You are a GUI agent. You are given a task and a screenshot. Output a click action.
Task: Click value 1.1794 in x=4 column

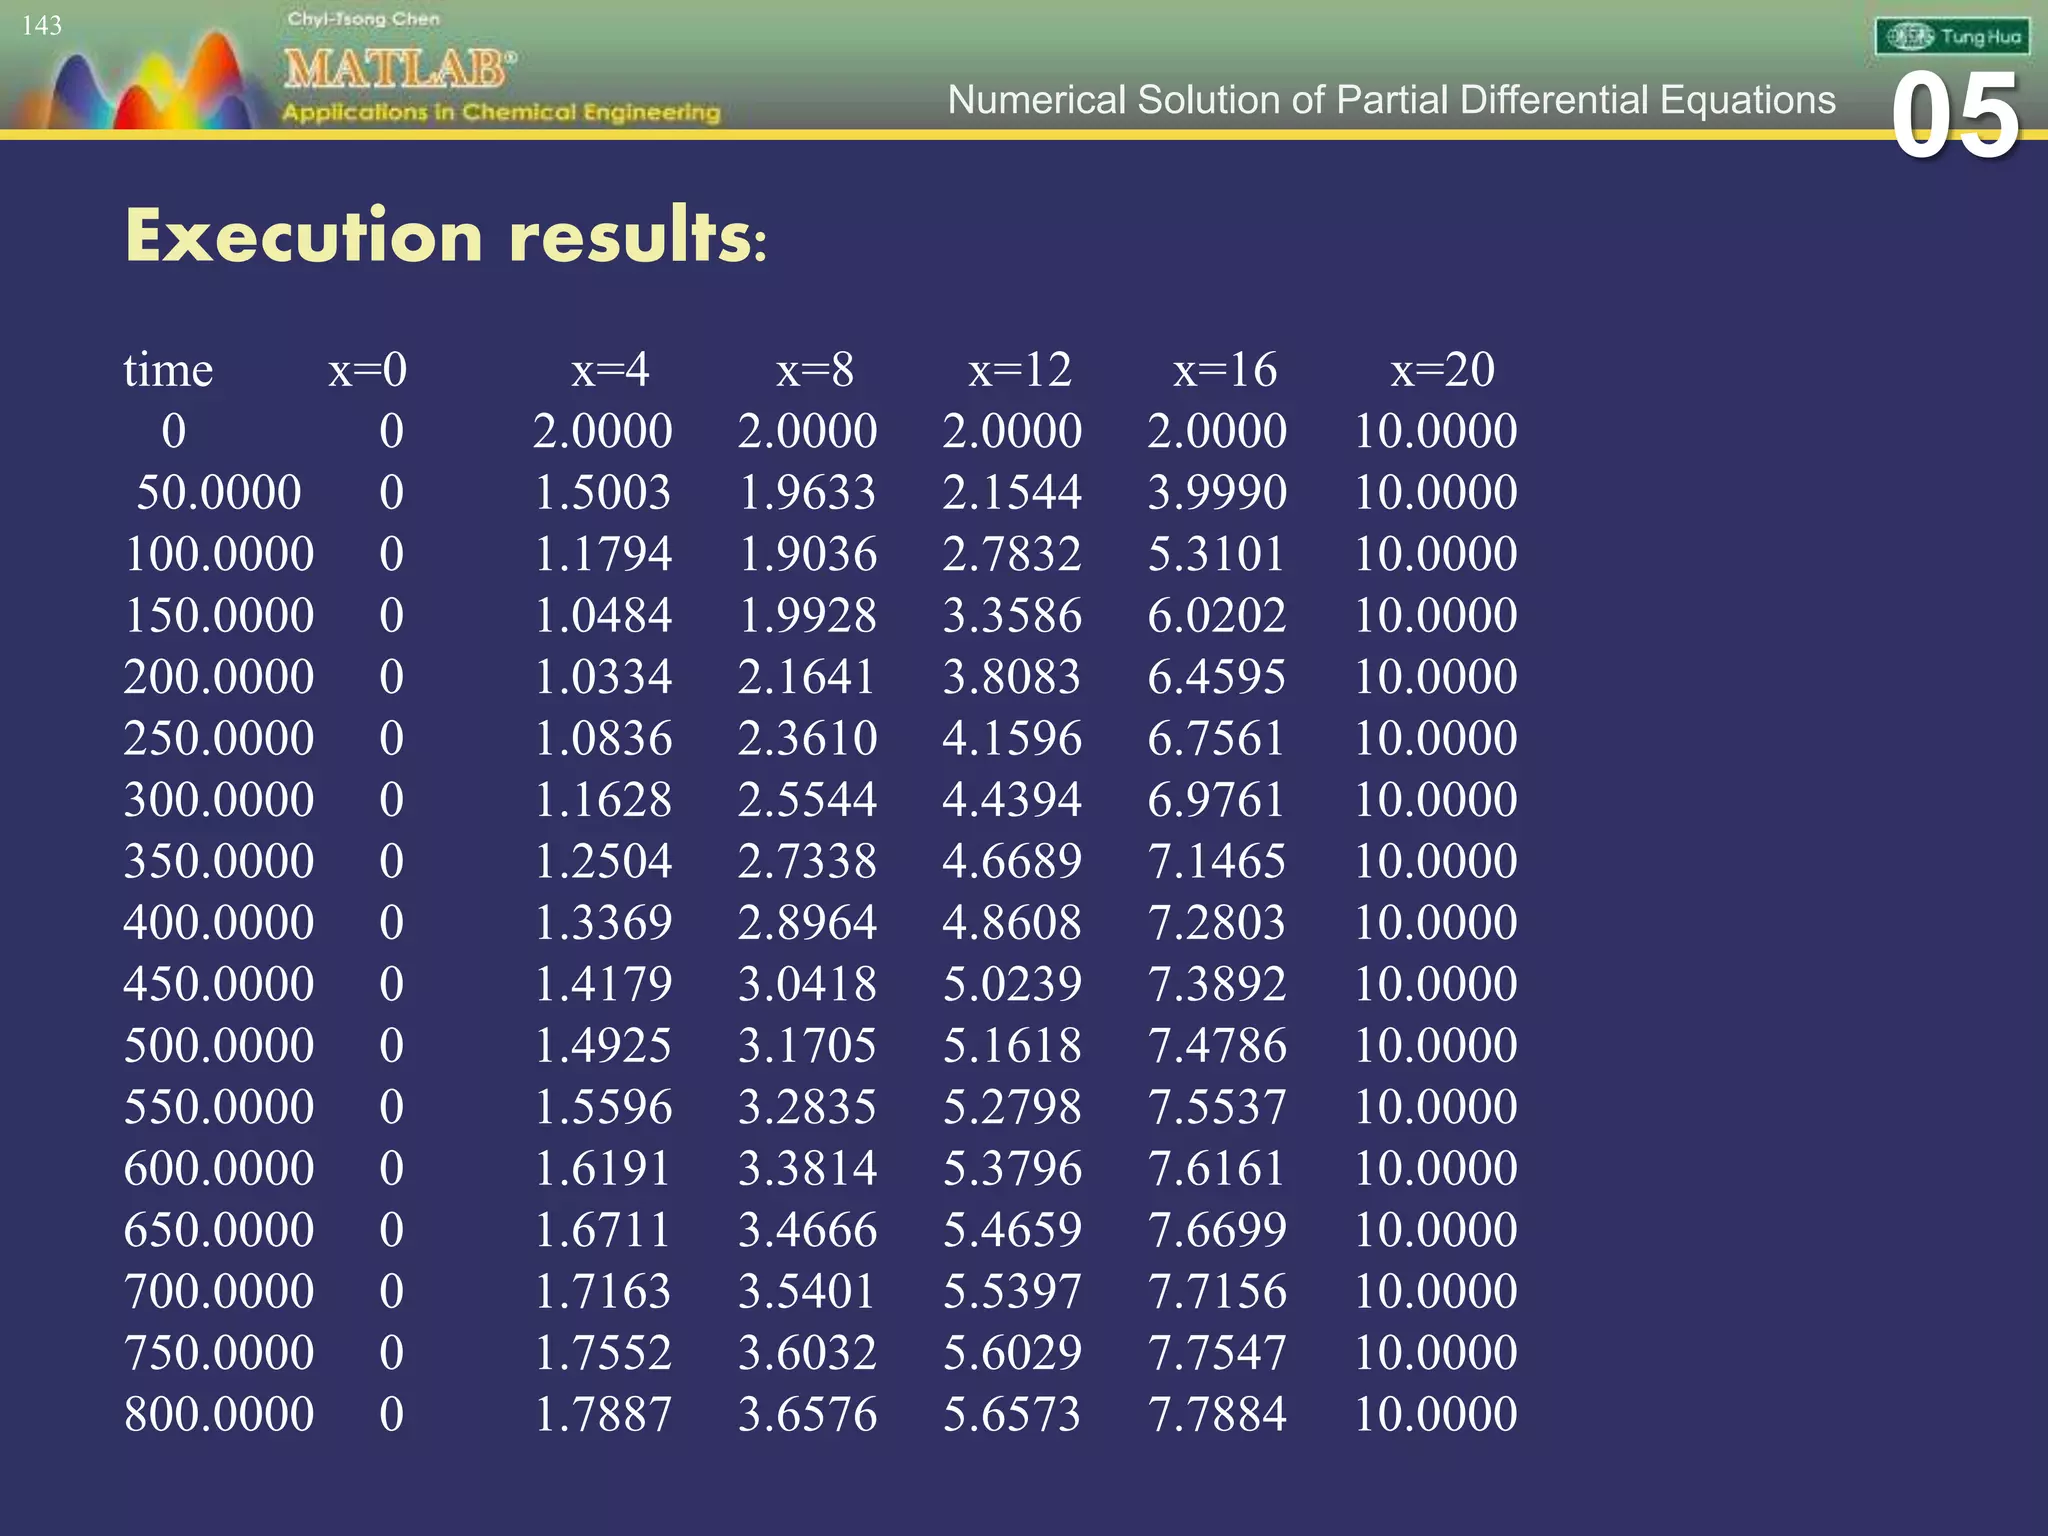(x=603, y=554)
